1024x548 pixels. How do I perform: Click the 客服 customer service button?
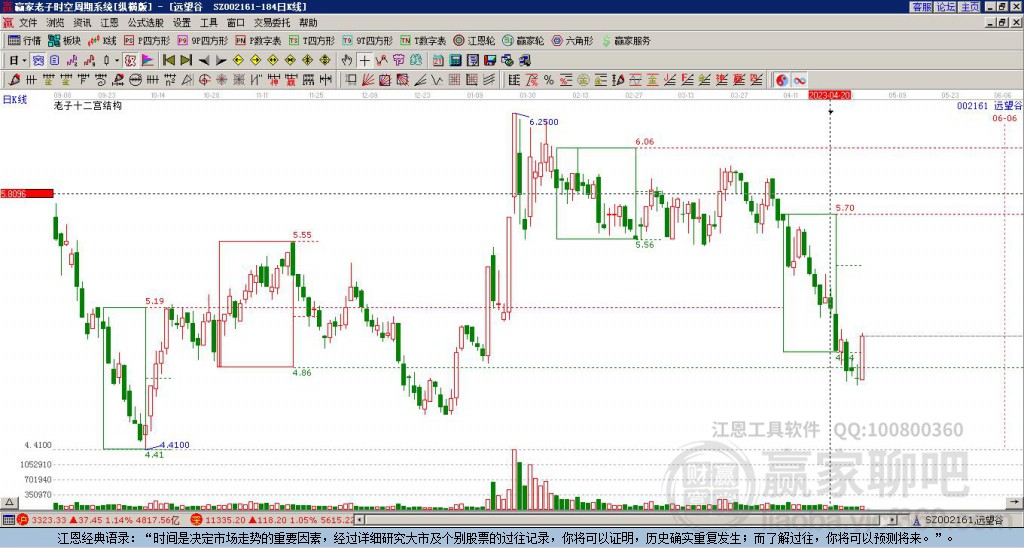coord(921,7)
